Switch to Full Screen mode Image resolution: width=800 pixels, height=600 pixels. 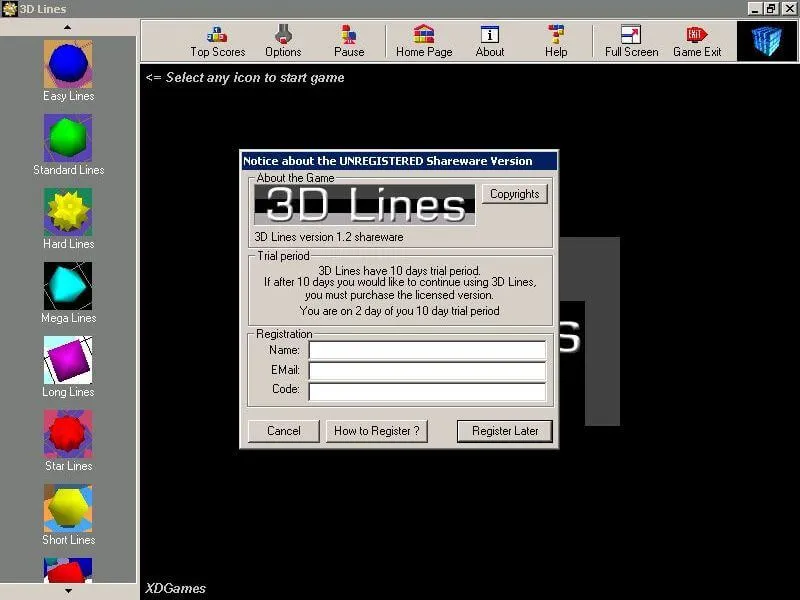point(631,41)
